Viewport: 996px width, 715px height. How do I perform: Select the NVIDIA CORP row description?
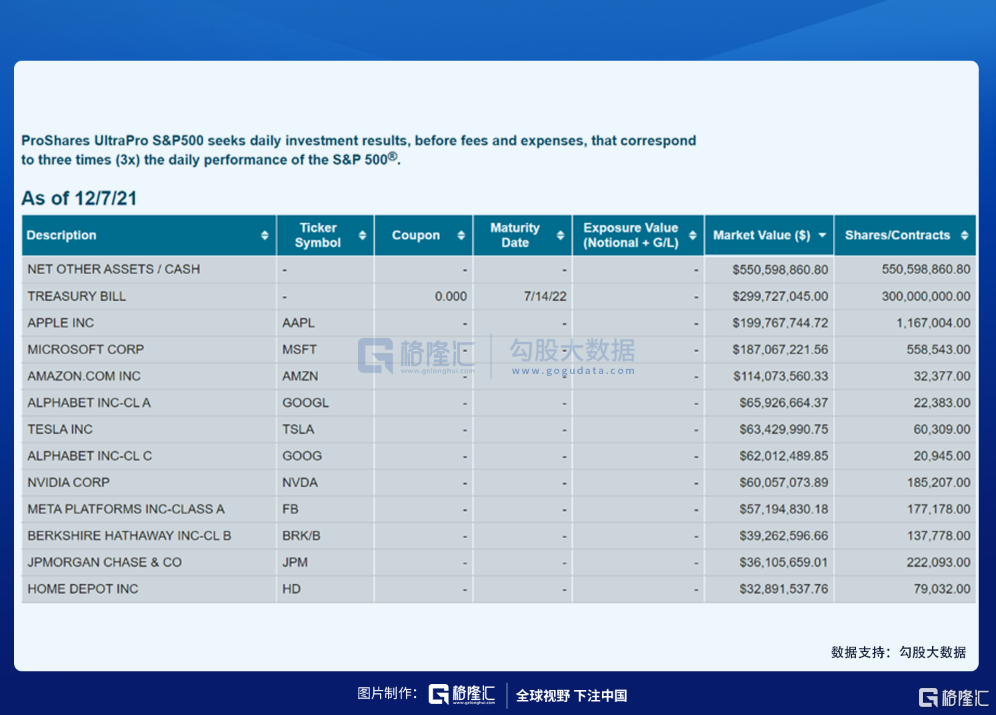point(69,482)
